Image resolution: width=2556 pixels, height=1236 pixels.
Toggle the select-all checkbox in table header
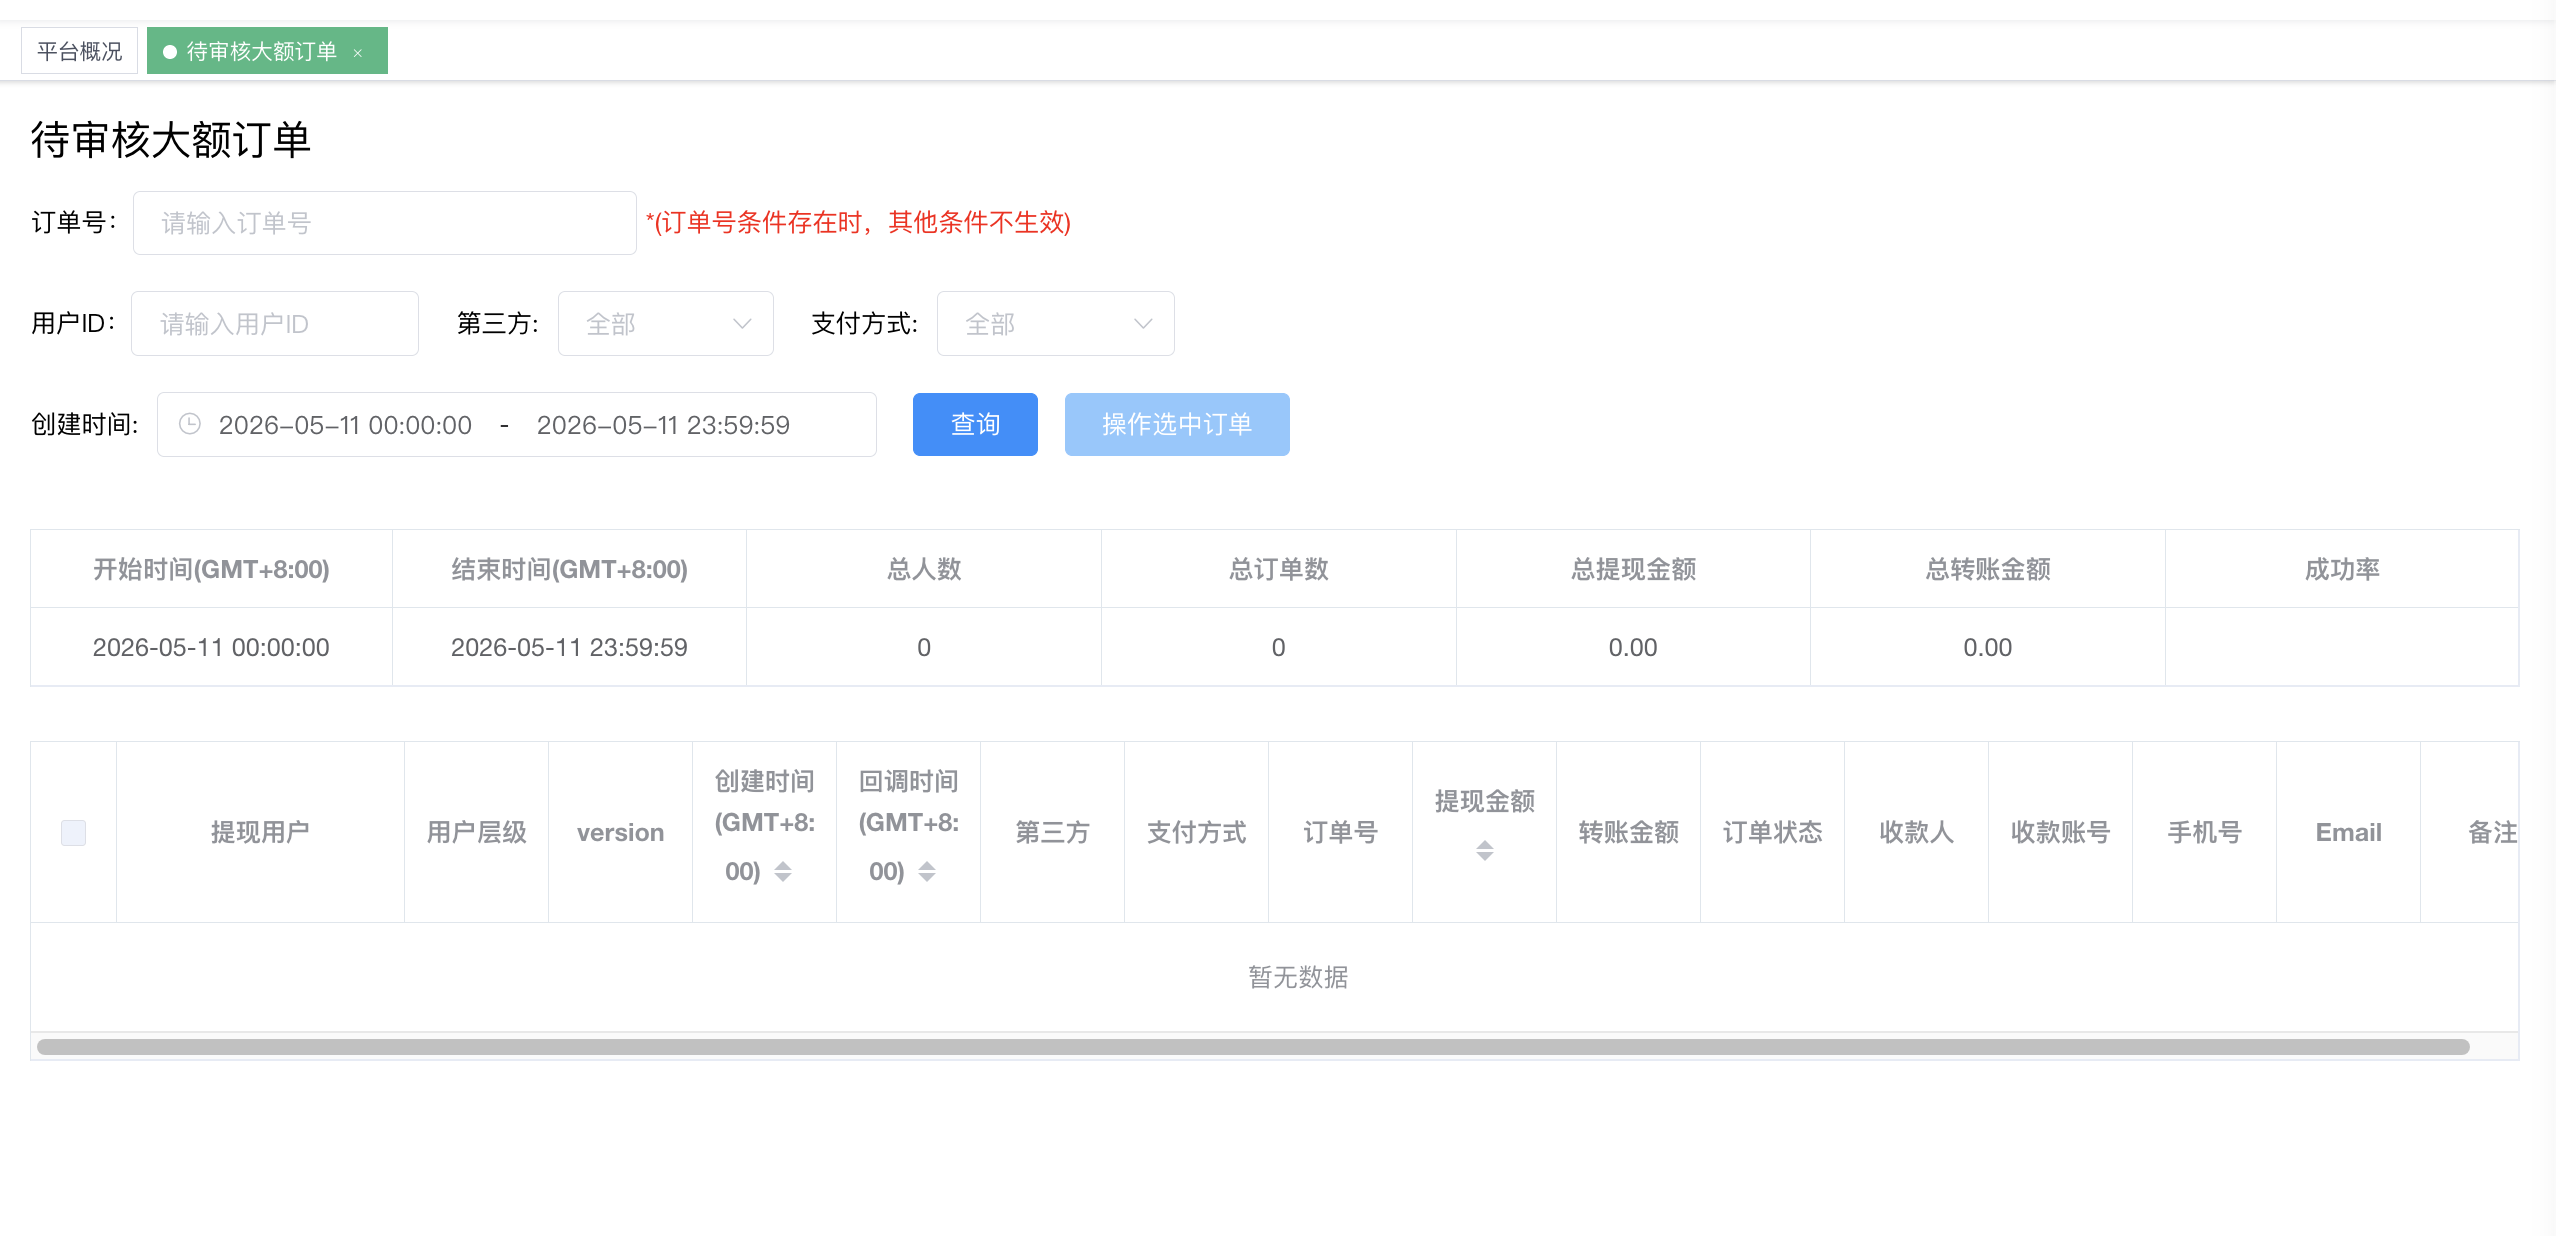[74, 832]
